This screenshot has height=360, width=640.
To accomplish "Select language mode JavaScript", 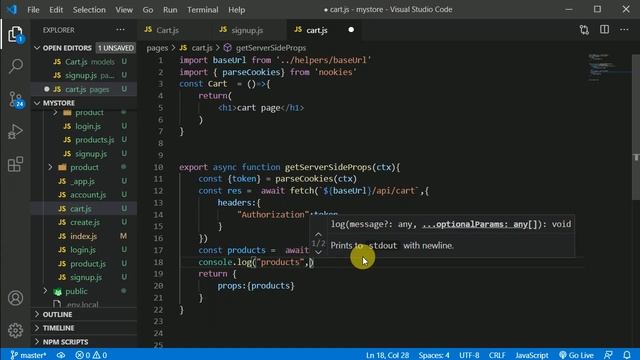I will (x=531, y=355).
